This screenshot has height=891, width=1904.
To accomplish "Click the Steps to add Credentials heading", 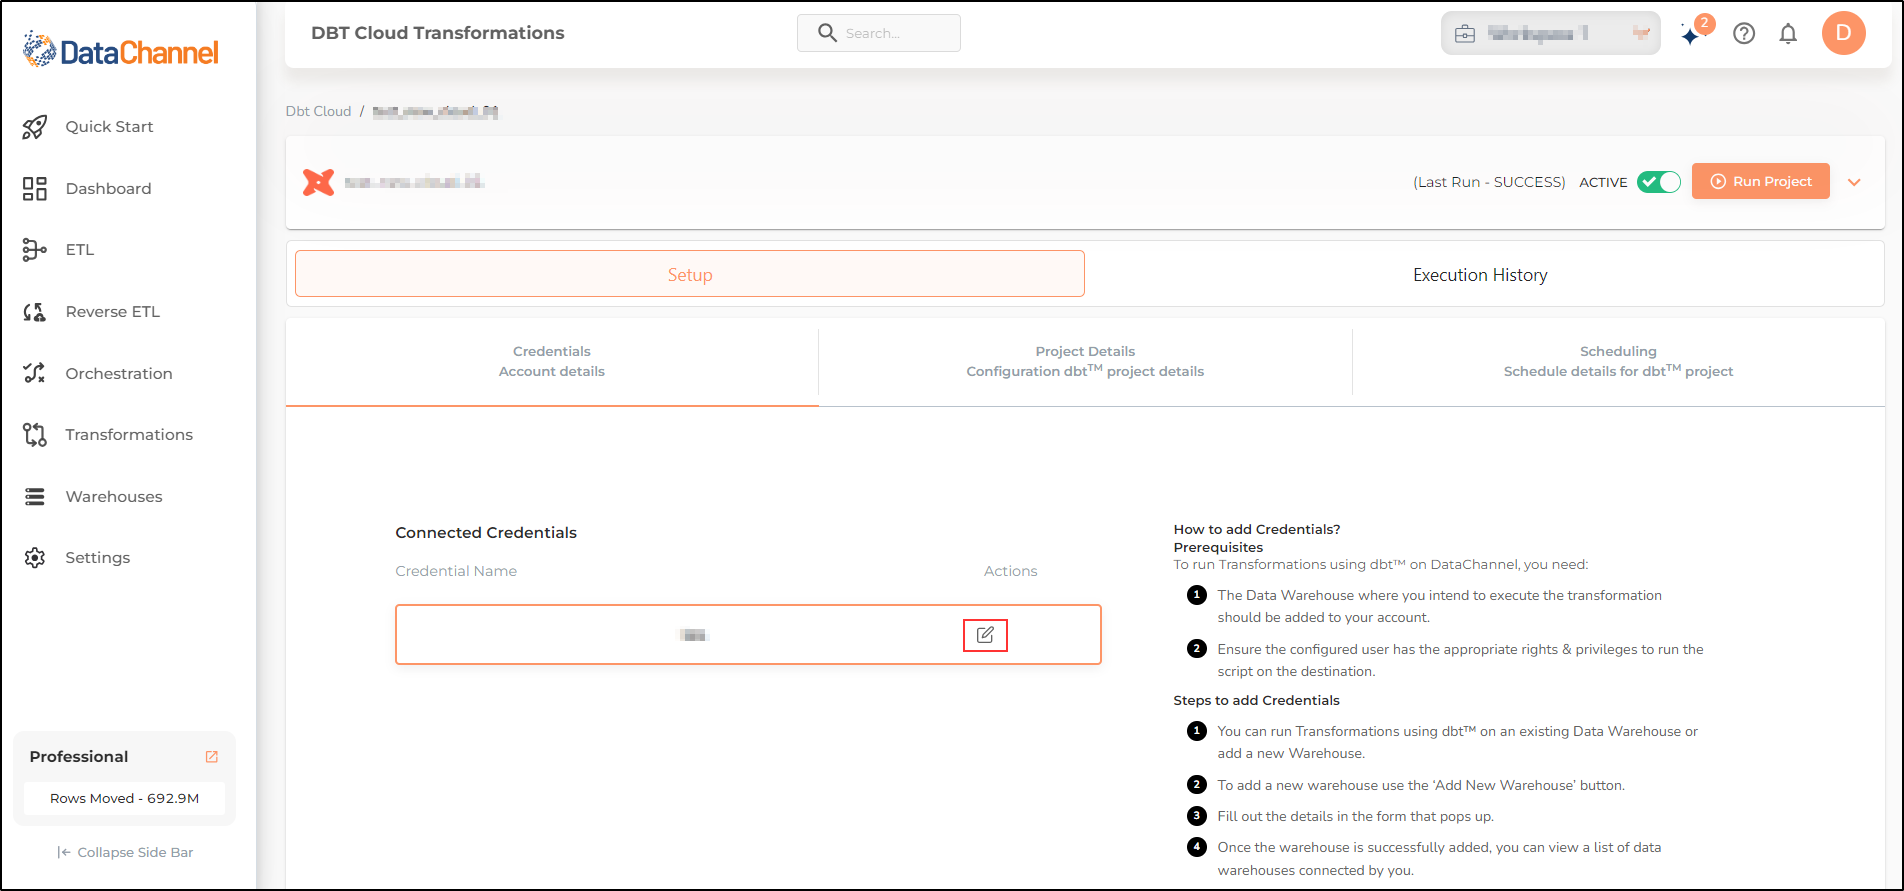I will [1256, 700].
